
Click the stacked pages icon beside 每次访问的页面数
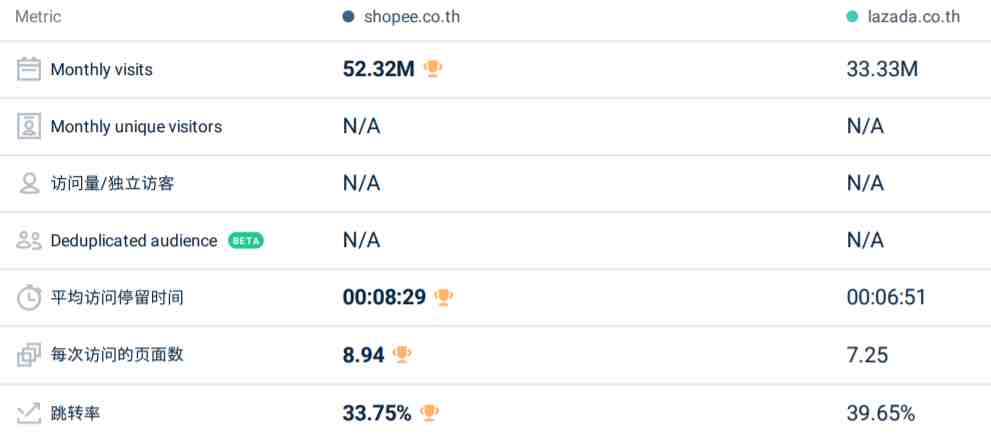[x=28, y=355]
